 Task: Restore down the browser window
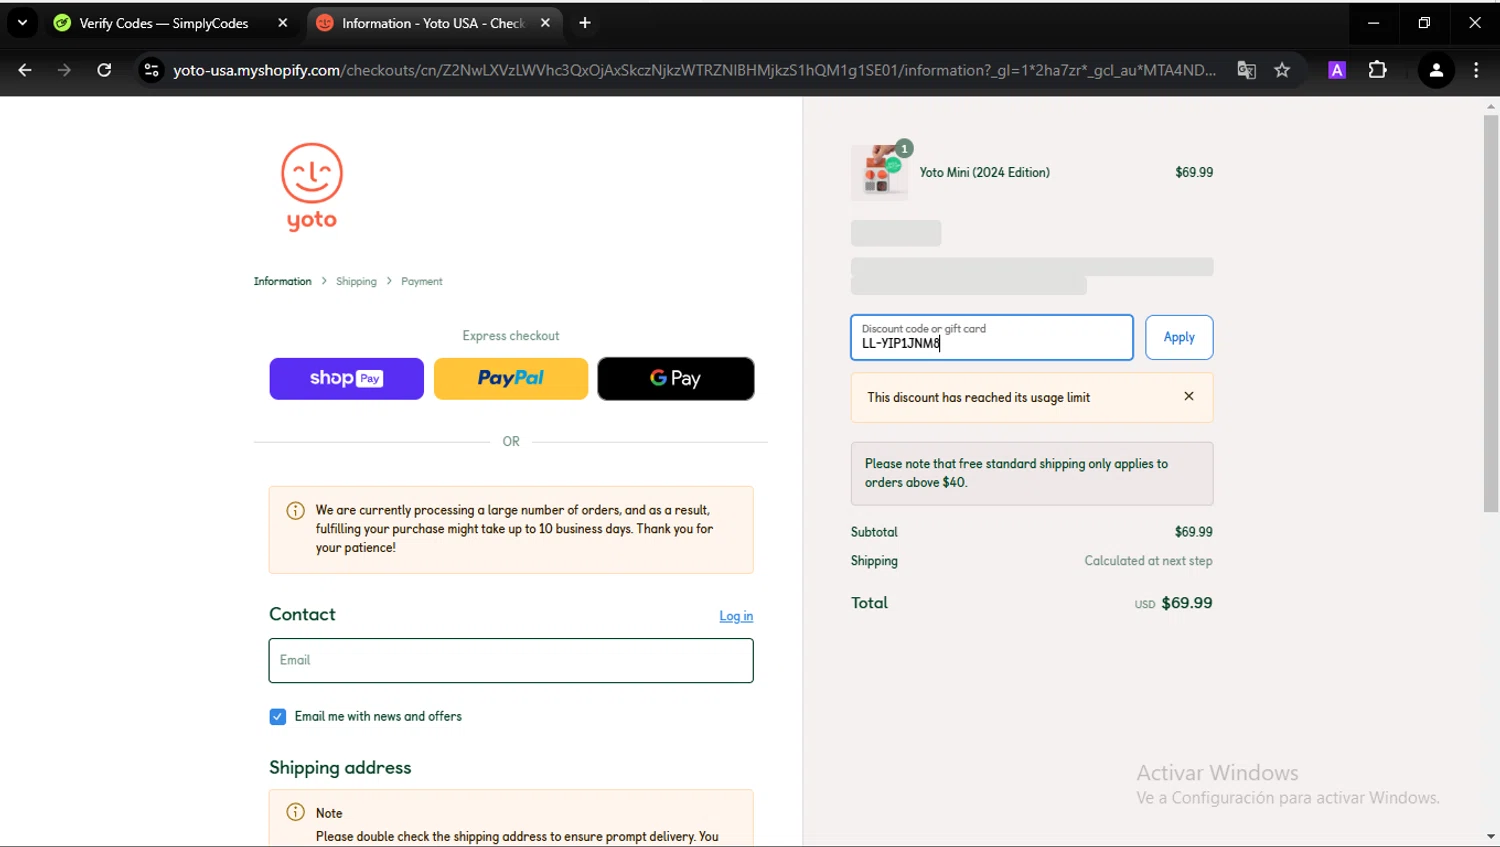[1424, 23]
